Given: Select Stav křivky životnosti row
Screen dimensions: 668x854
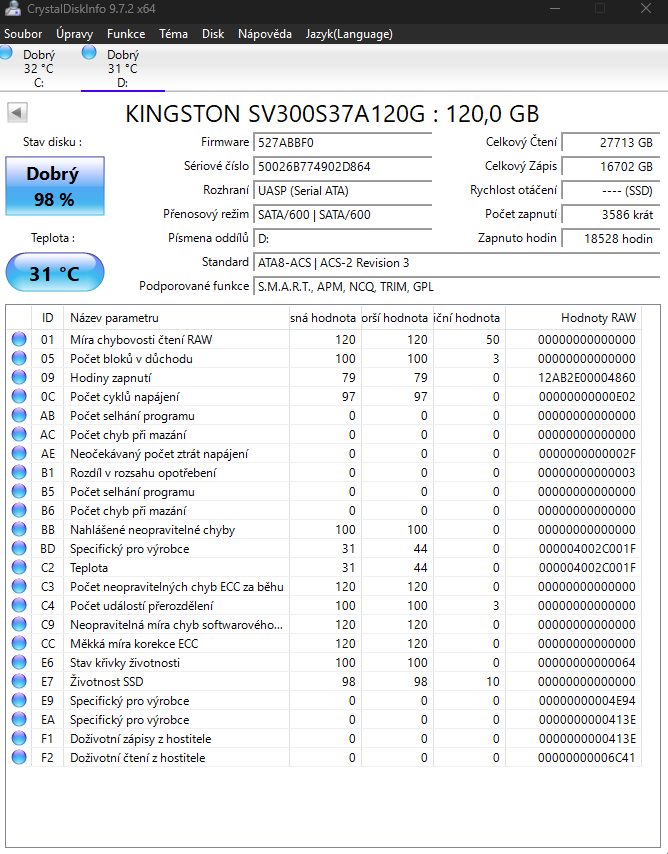Looking at the screenshot, I should pyautogui.click(x=324, y=662).
